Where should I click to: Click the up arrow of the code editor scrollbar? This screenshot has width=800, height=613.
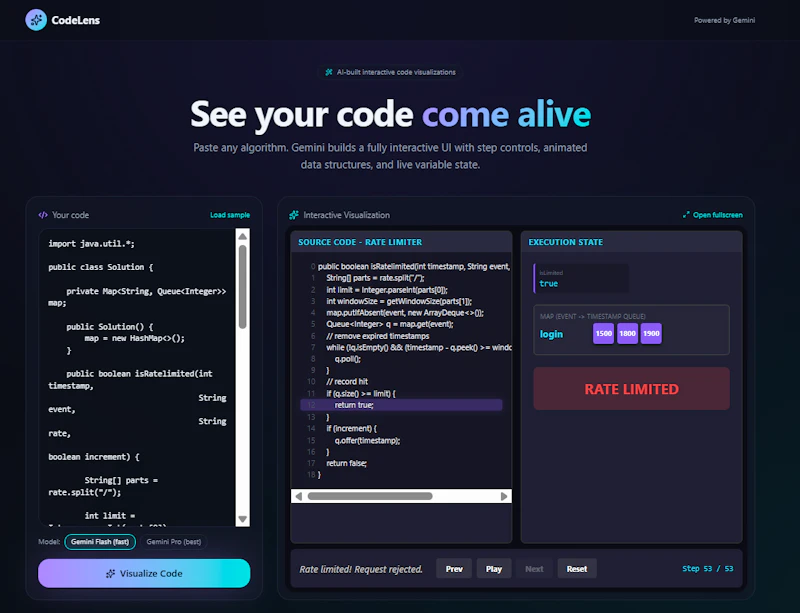pyautogui.click(x=243, y=236)
